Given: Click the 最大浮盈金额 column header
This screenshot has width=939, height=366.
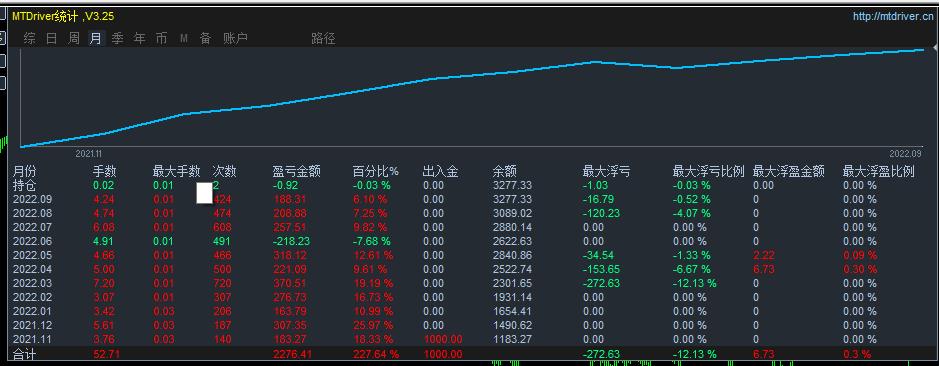Looking at the screenshot, I should (x=789, y=172).
